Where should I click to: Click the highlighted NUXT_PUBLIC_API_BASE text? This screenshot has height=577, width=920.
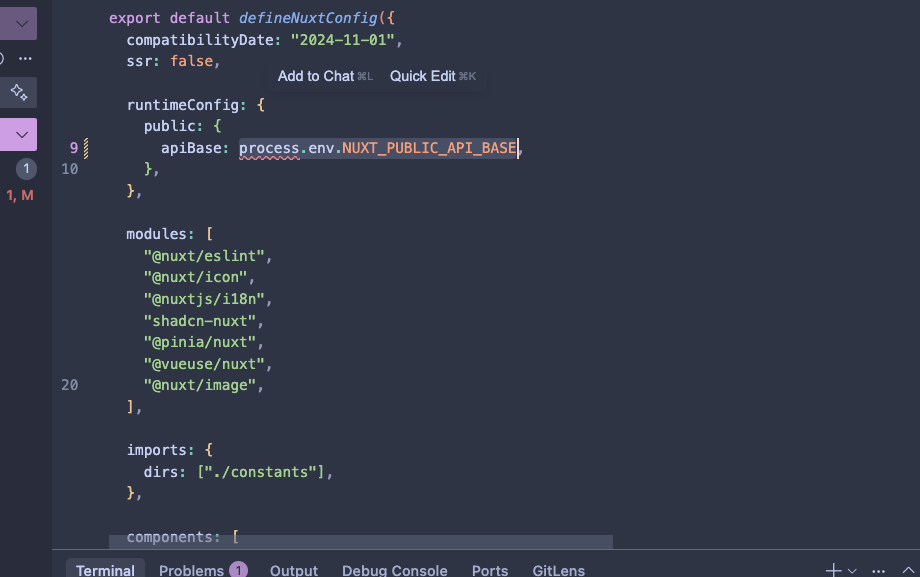(x=428, y=147)
